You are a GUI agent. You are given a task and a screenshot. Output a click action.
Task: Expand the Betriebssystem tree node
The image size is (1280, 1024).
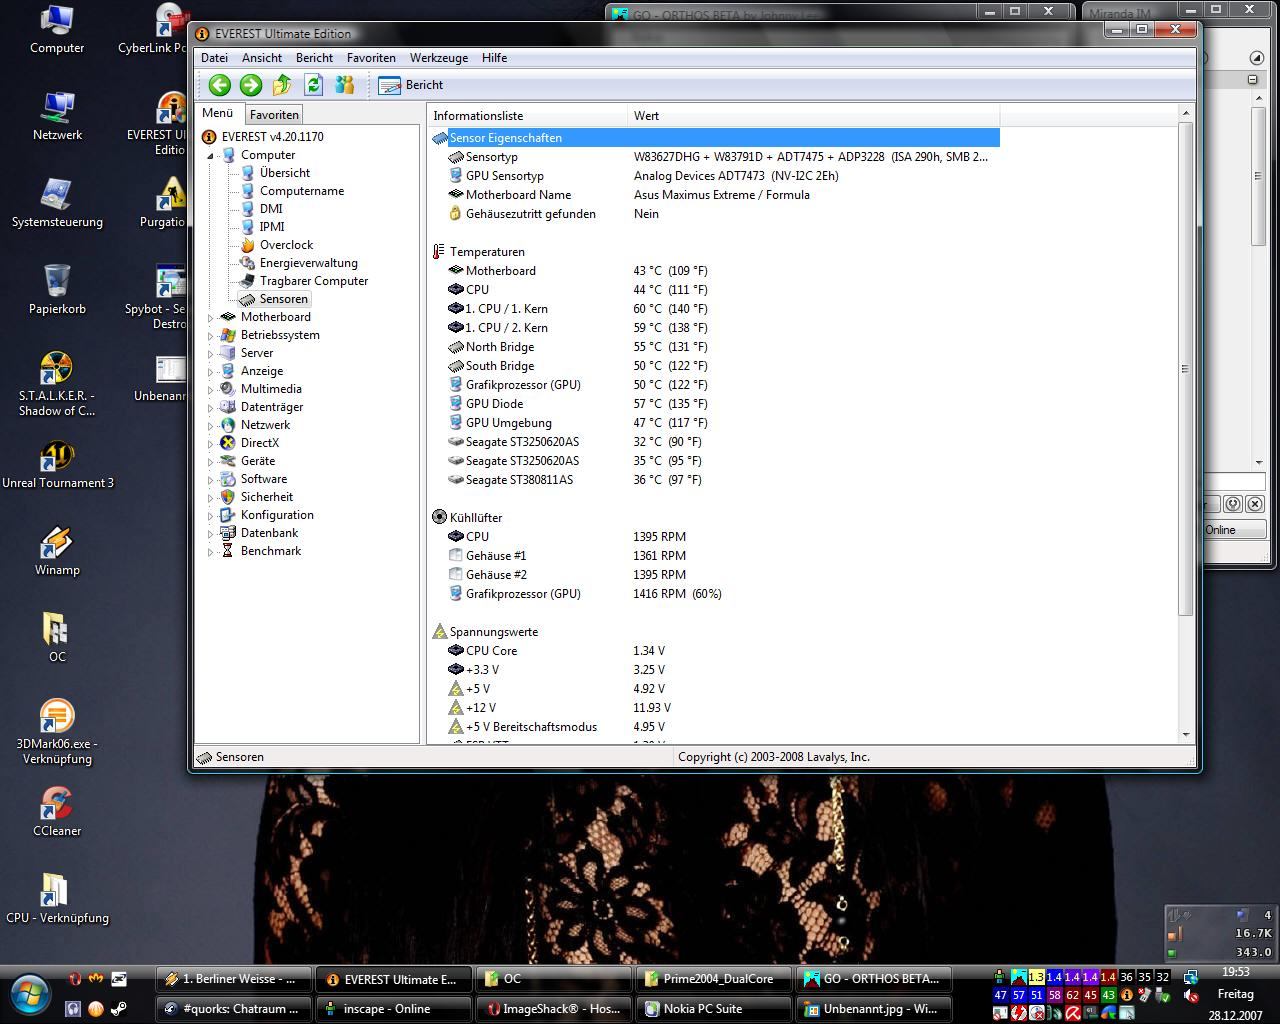(x=210, y=336)
